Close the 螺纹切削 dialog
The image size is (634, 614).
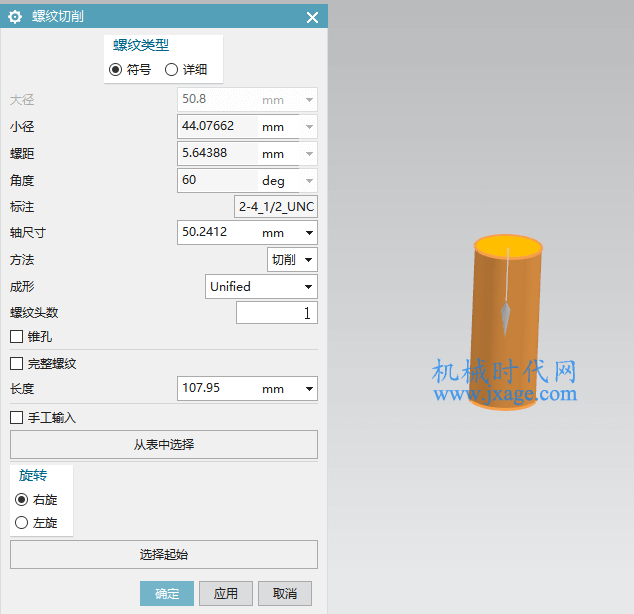312,17
